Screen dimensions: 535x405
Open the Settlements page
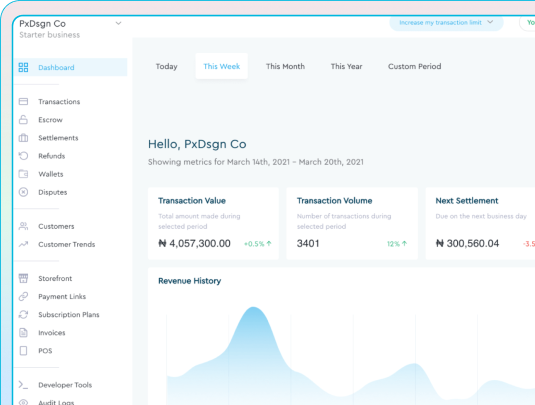[58, 138]
